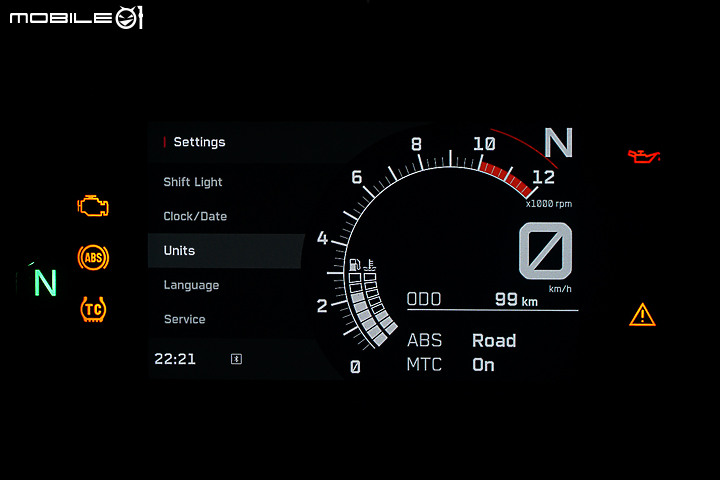The height and width of the screenshot is (480, 720).
Task: Click the red redline zone of tachometer
Action: [507, 179]
